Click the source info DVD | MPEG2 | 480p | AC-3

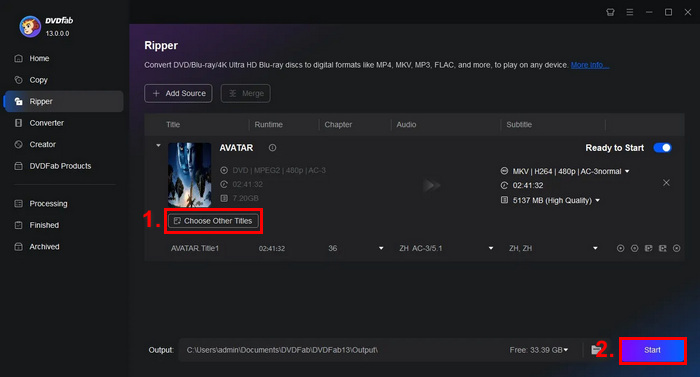(279, 170)
